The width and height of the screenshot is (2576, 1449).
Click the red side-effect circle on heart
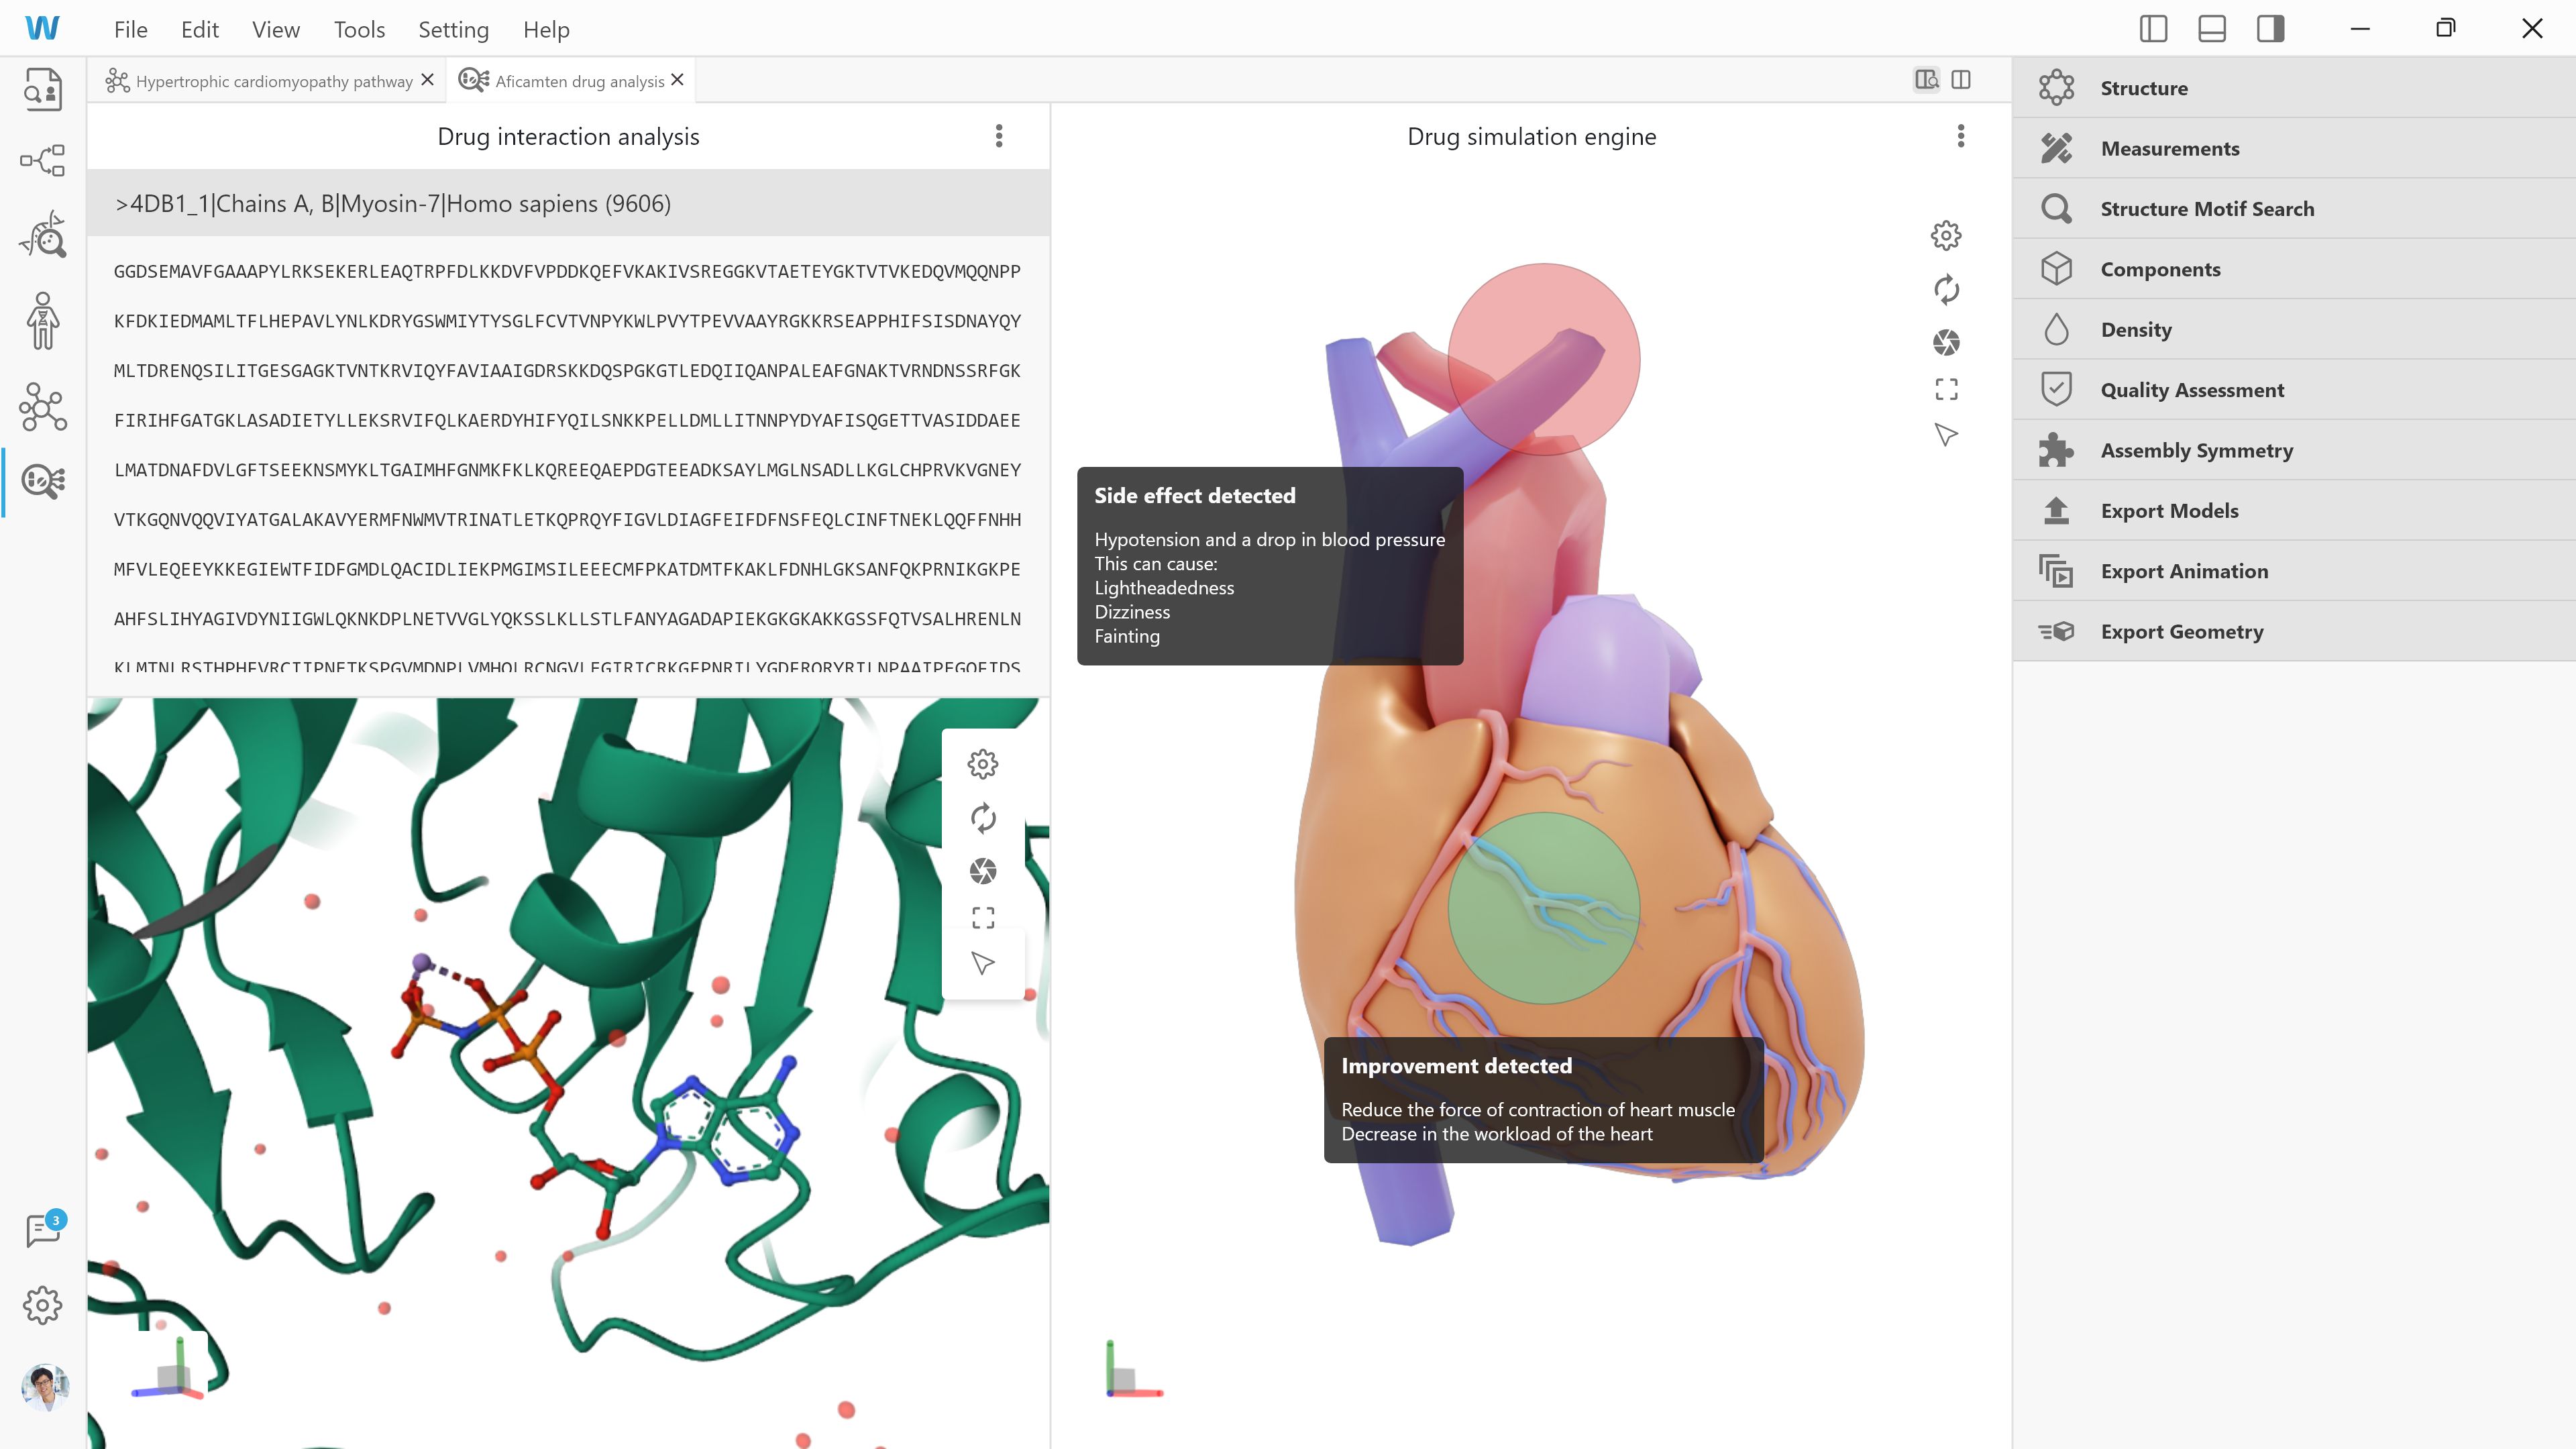click(1543, 358)
